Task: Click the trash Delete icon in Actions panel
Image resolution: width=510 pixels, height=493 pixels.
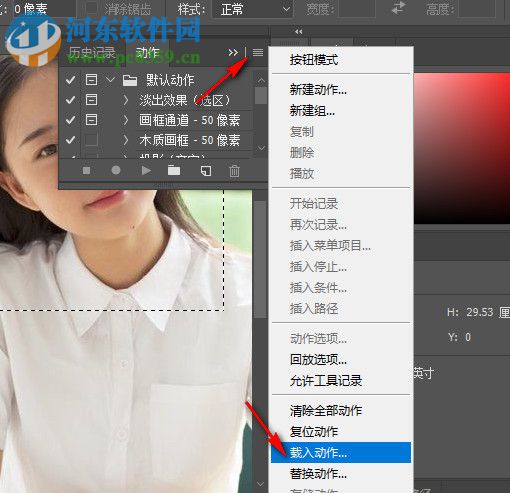Action: pos(234,171)
